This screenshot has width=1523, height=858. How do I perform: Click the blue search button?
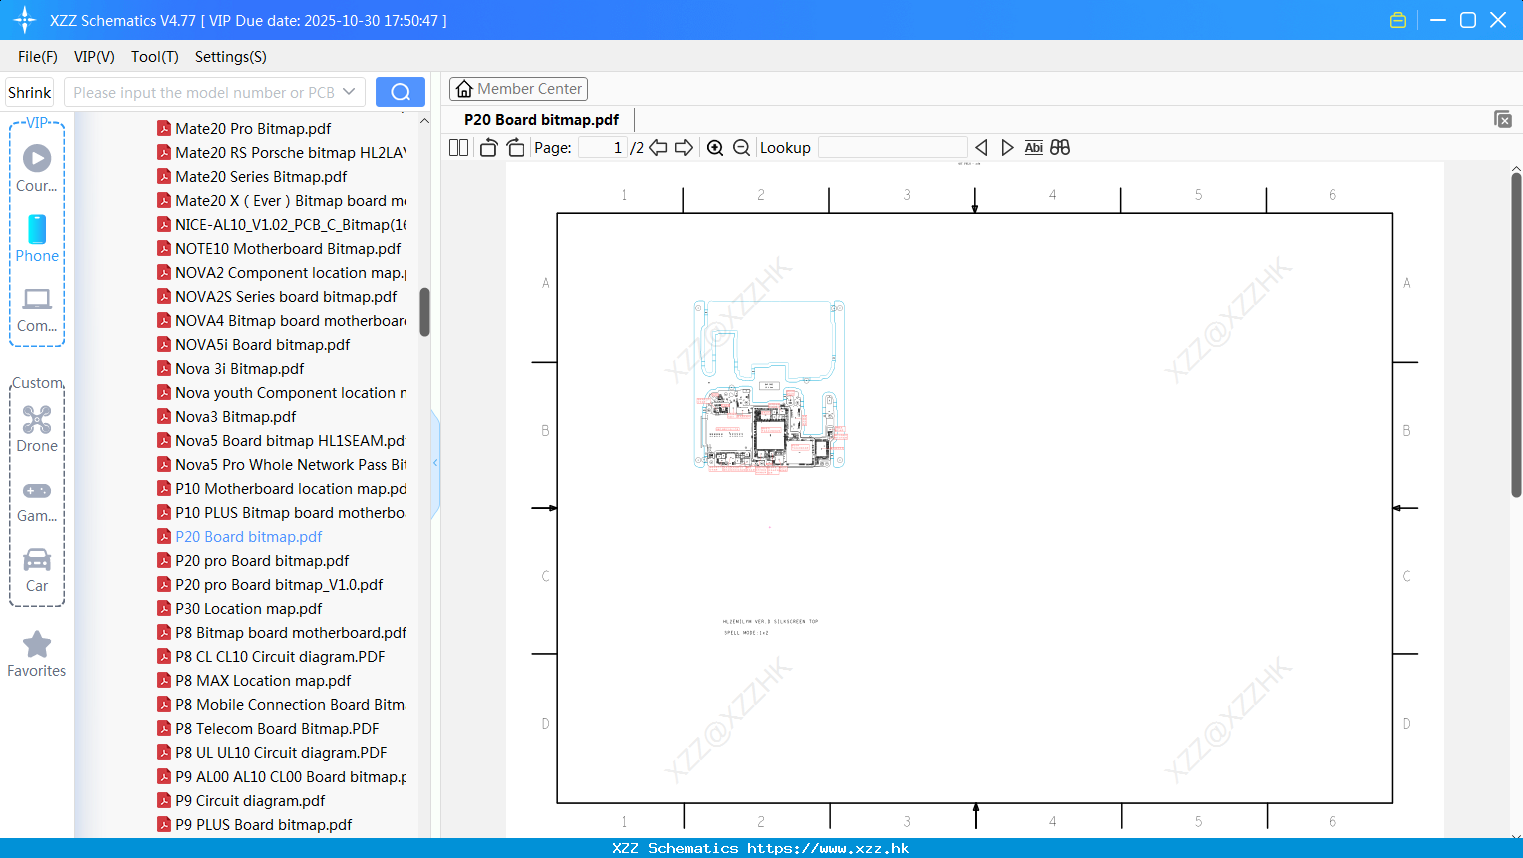[400, 92]
